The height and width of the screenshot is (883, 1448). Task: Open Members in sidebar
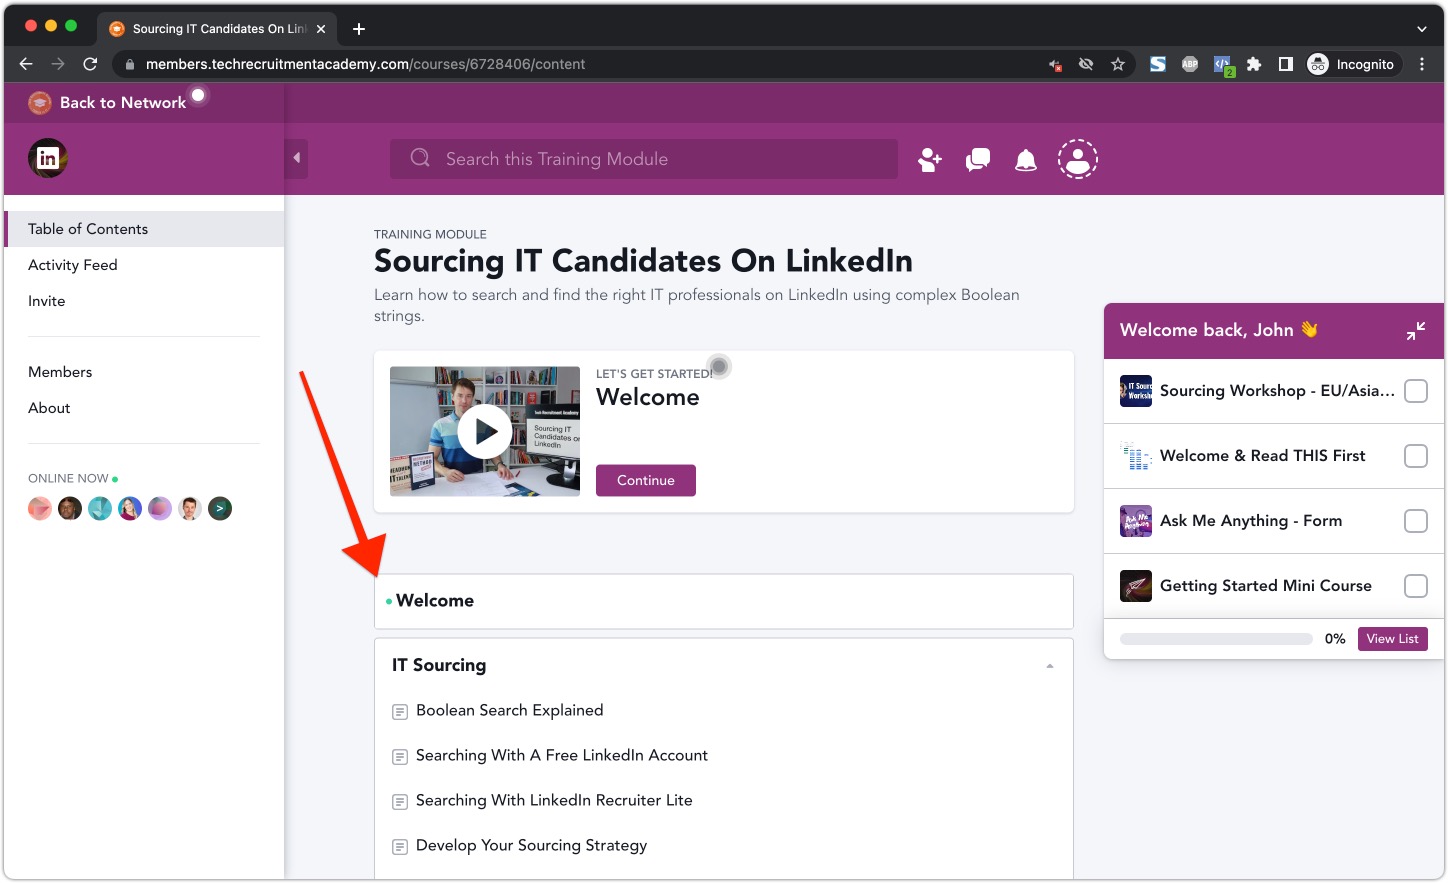click(60, 372)
